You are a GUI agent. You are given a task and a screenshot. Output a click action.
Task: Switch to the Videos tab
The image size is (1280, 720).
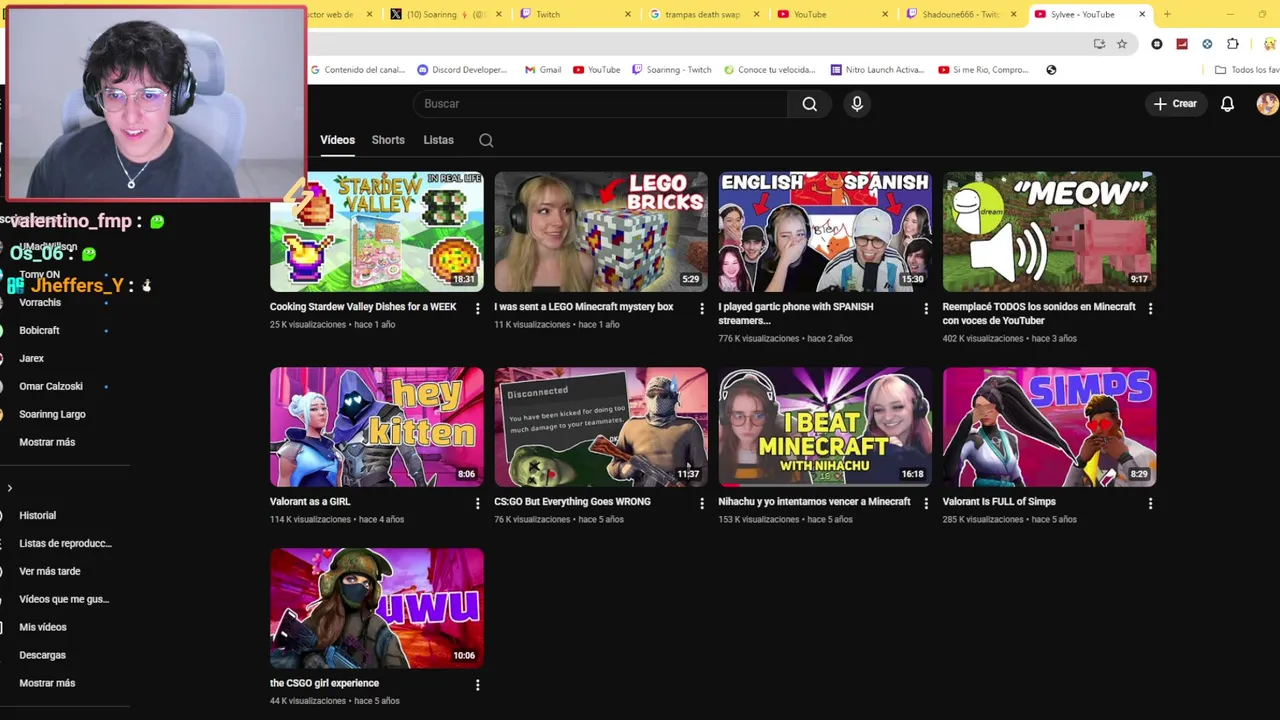coord(337,140)
